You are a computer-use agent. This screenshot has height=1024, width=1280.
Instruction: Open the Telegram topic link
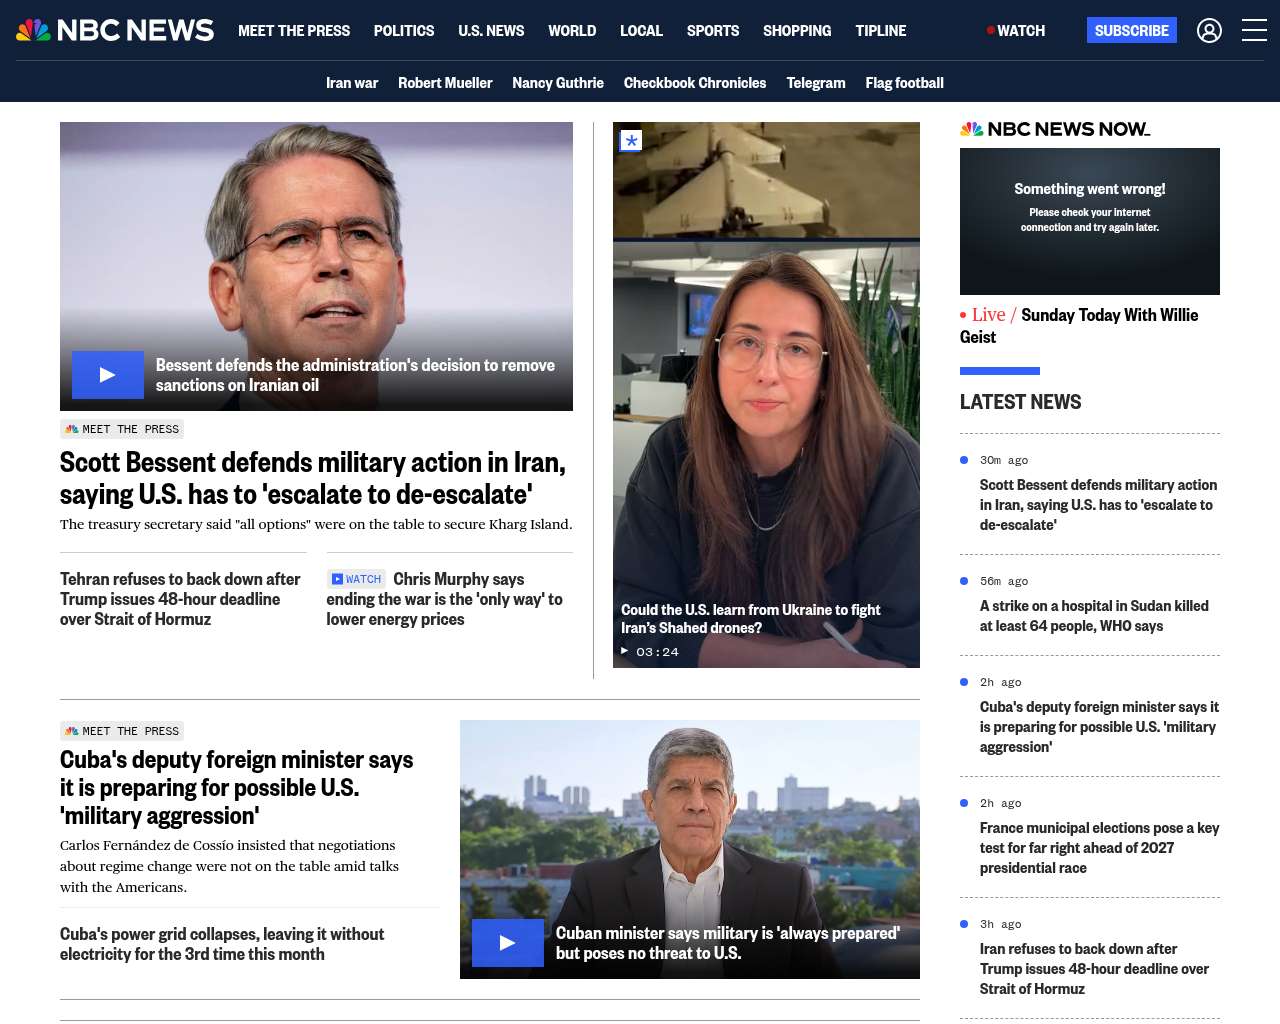816,83
